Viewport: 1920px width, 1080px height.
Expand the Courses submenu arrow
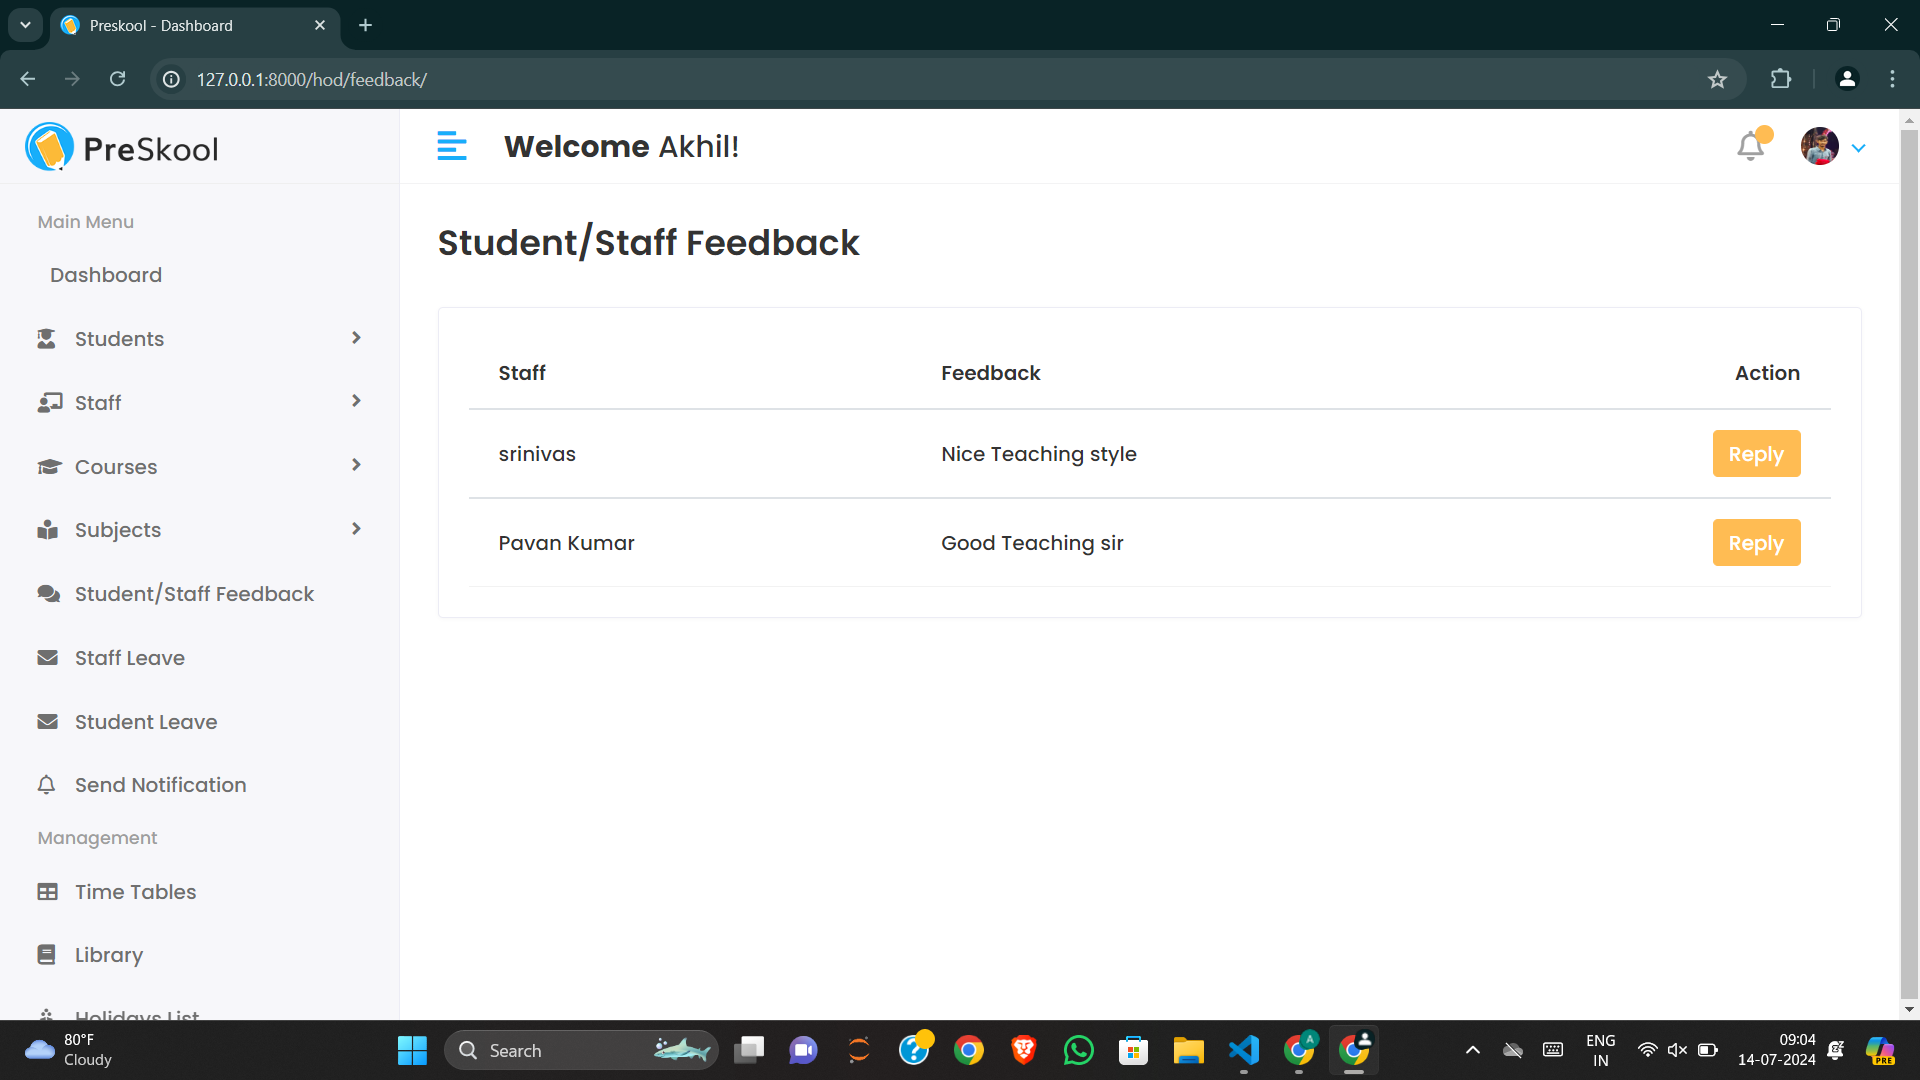tap(356, 465)
